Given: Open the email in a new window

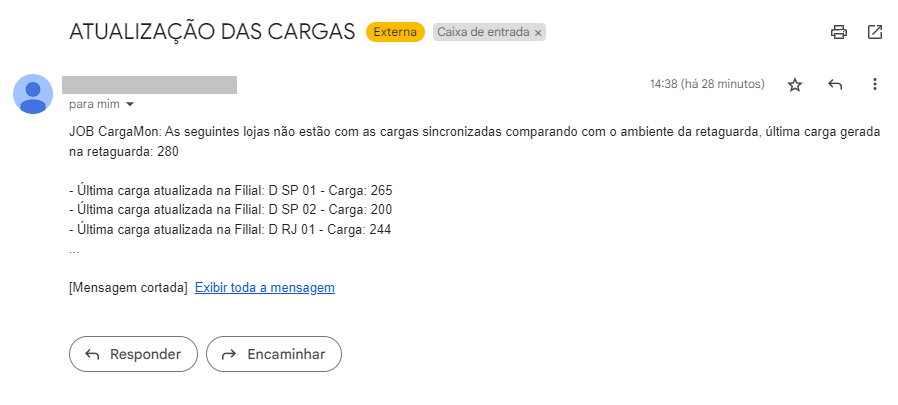Looking at the screenshot, I should point(875,32).
